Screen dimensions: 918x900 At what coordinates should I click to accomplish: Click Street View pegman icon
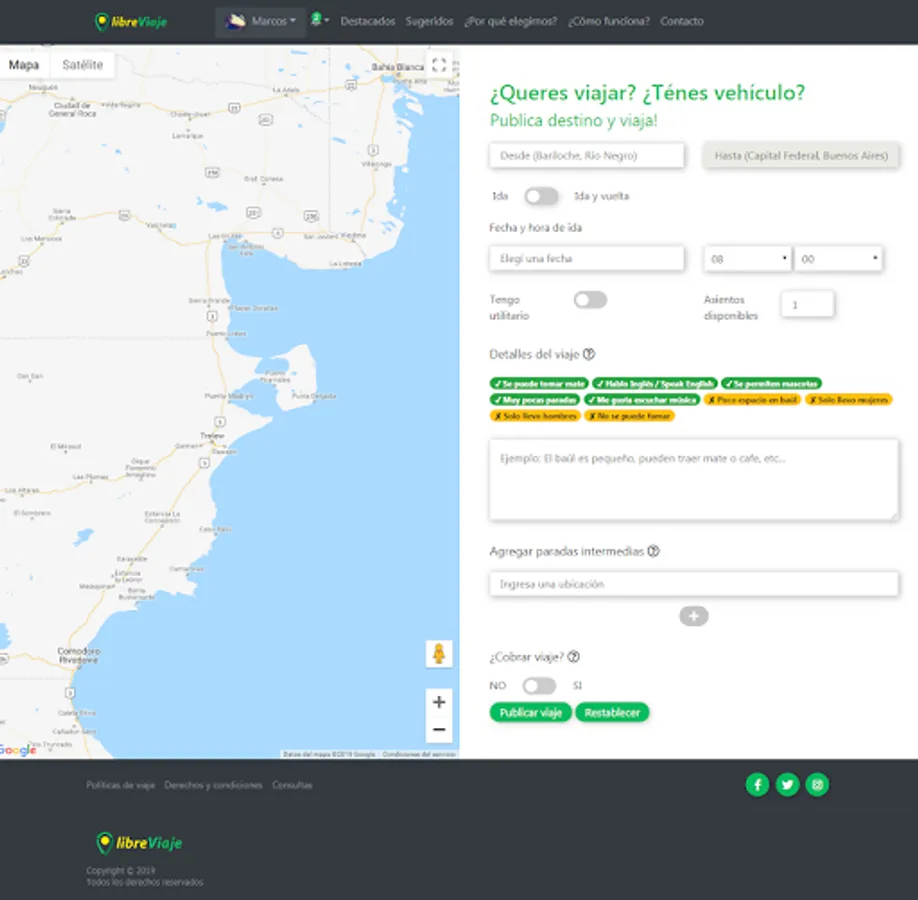(x=439, y=653)
